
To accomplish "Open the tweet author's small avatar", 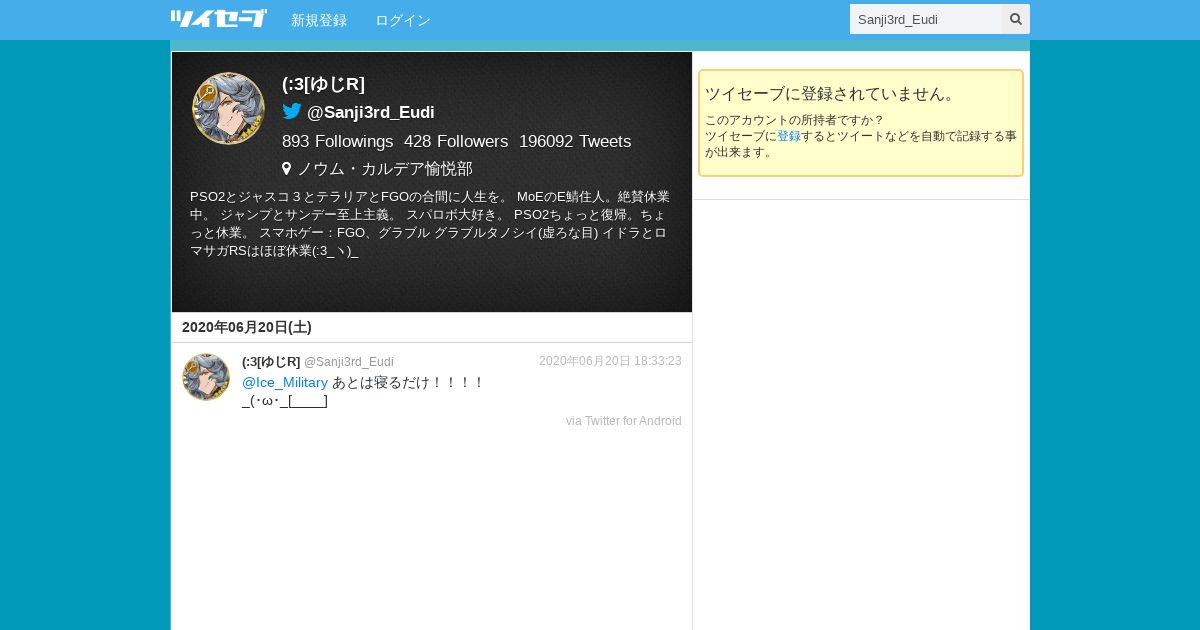I will (x=206, y=377).
